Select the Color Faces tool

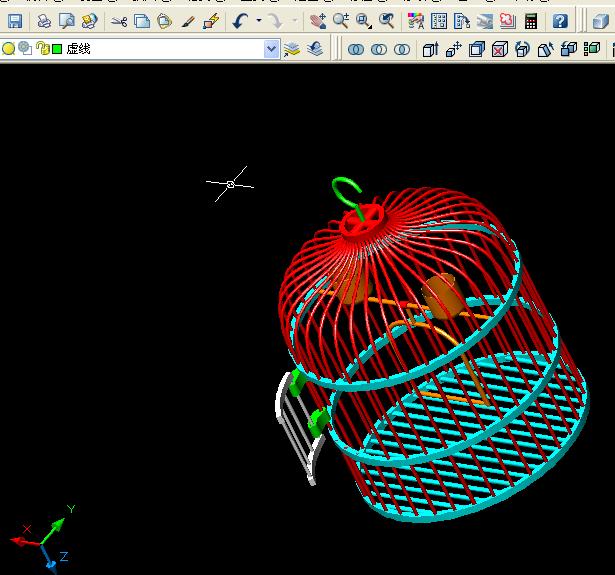(592, 49)
